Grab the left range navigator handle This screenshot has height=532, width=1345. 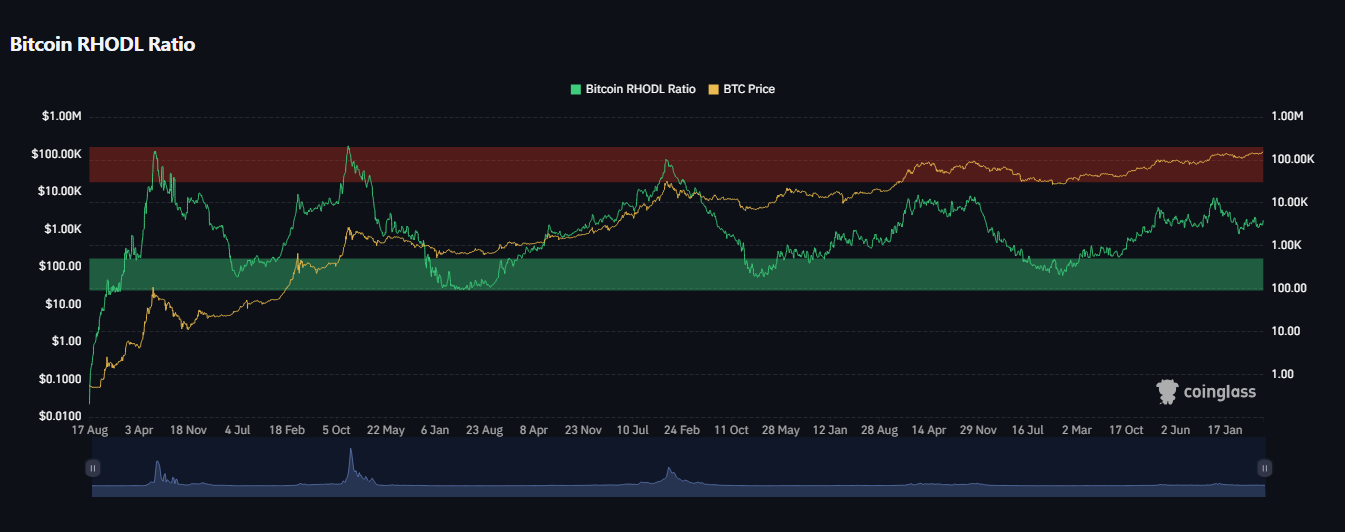[92, 467]
